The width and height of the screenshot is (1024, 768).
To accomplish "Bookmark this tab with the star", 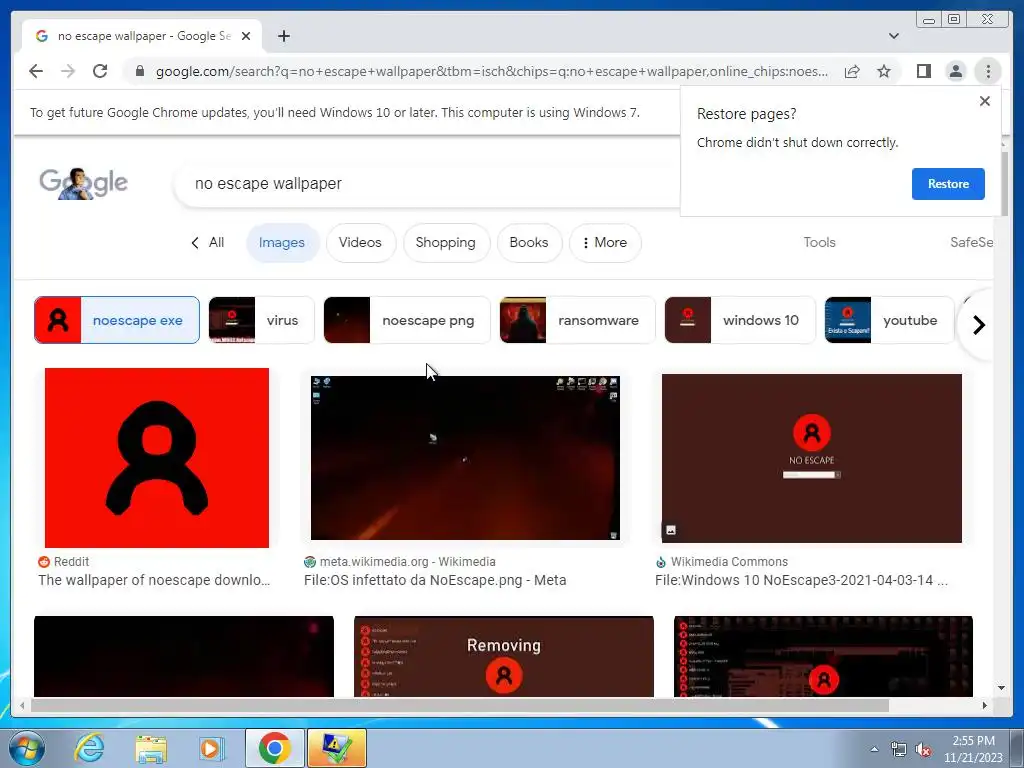I will [884, 71].
